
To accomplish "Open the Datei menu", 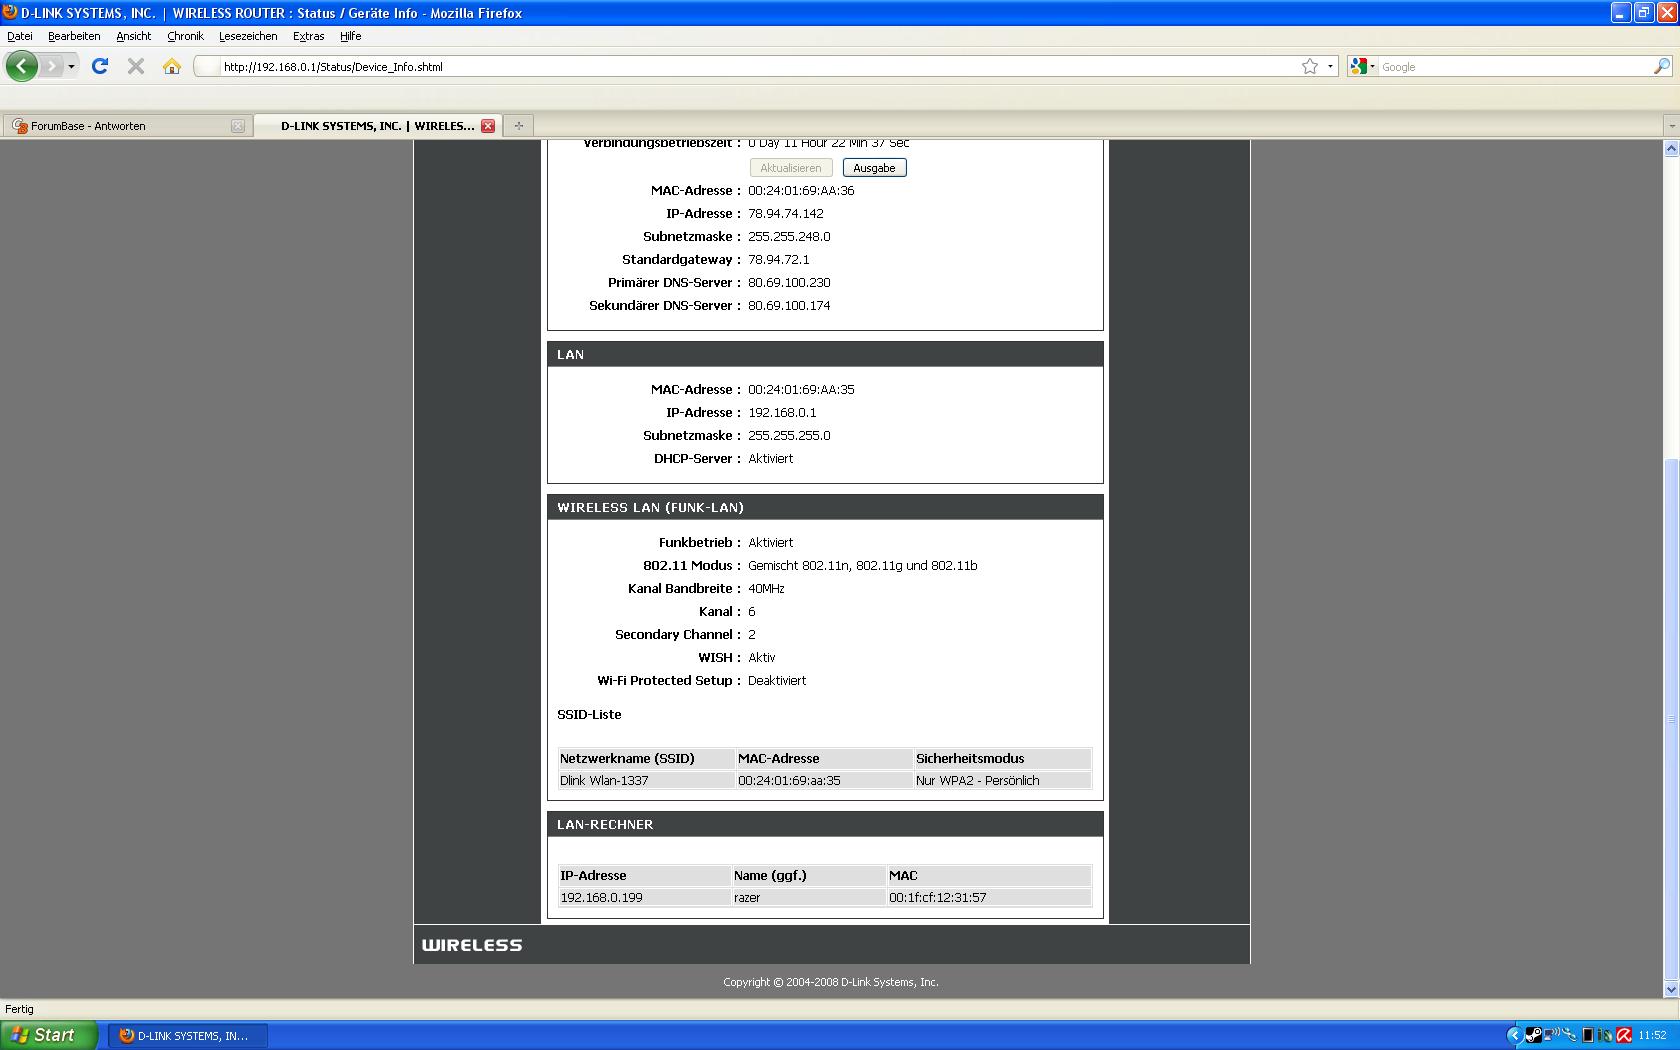I will tap(20, 36).
